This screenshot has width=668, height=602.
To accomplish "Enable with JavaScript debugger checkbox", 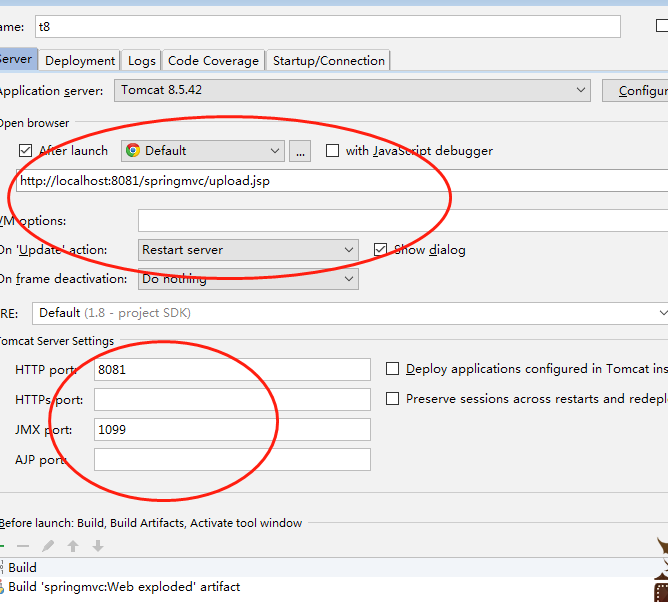I will pos(332,150).
